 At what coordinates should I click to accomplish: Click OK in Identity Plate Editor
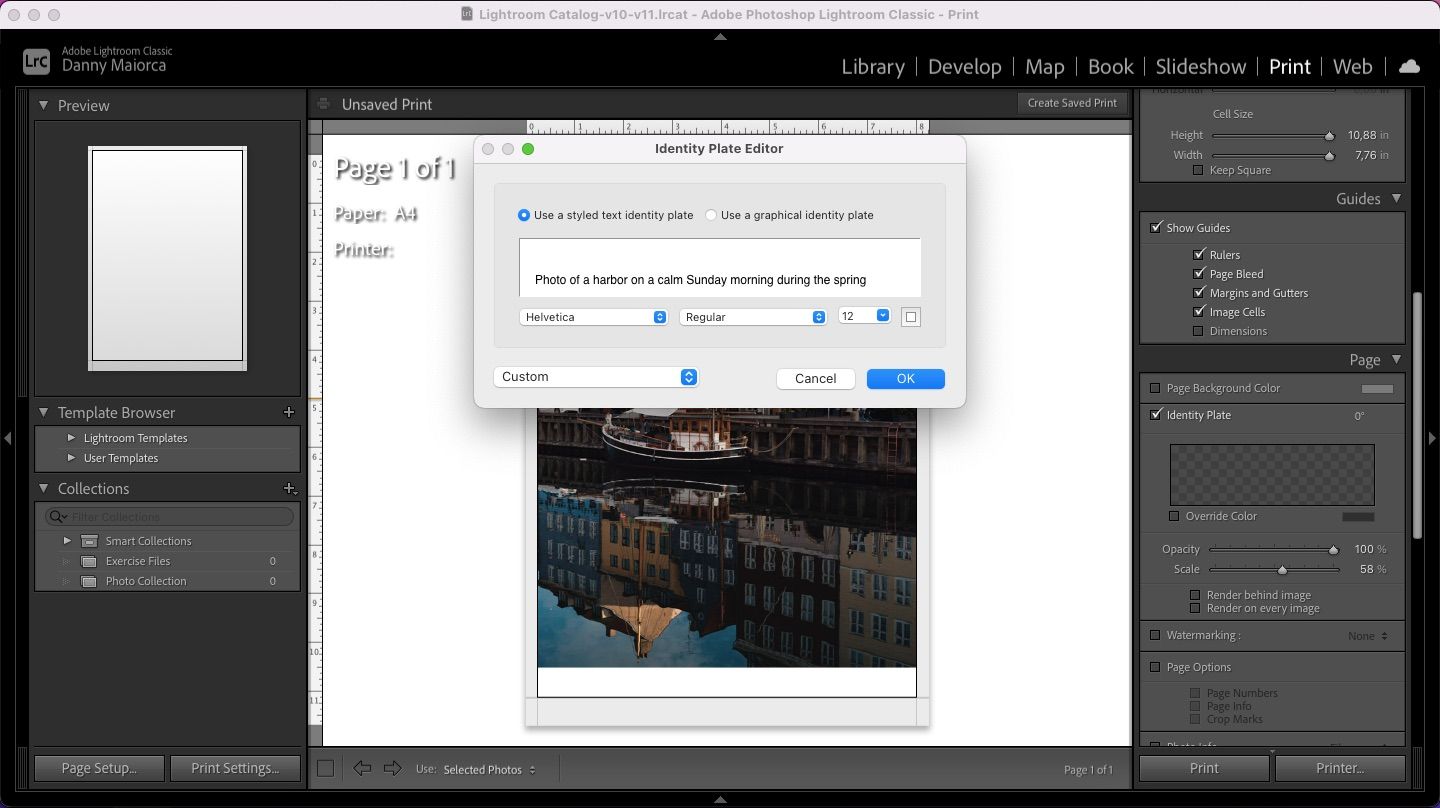click(906, 378)
